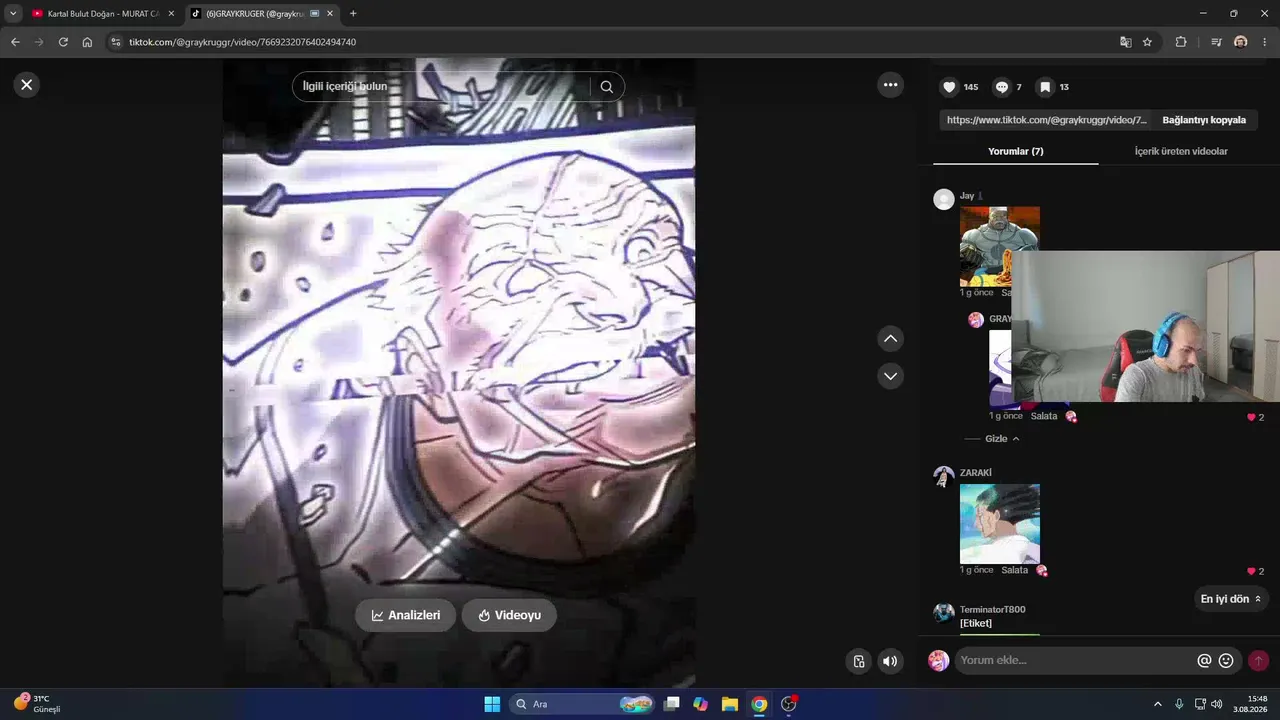Open a new browser tab

coord(353,14)
